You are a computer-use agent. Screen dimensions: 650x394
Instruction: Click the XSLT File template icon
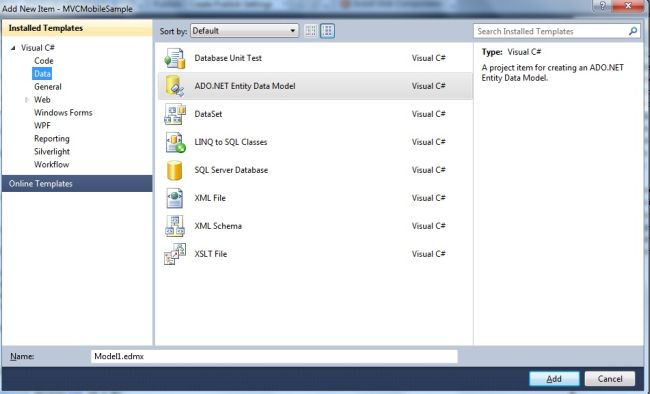pyautogui.click(x=175, y=254)
